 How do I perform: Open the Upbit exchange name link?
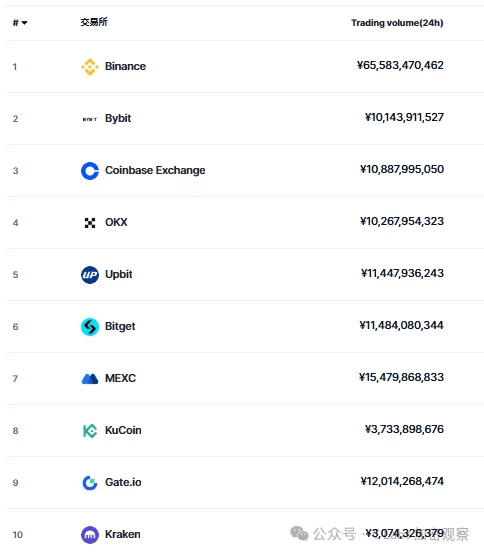119,274
